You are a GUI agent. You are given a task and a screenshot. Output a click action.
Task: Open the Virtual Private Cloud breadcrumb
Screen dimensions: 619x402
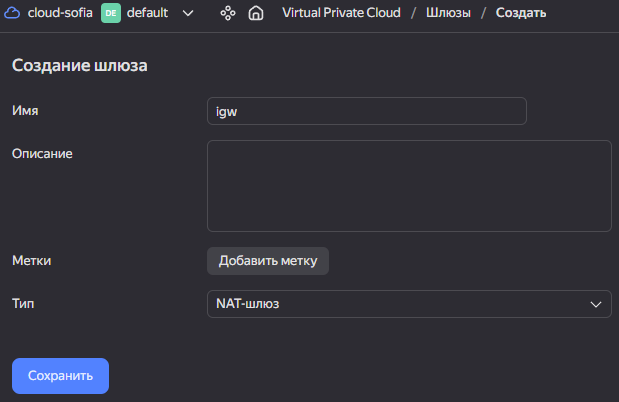(x=341, y=13)
